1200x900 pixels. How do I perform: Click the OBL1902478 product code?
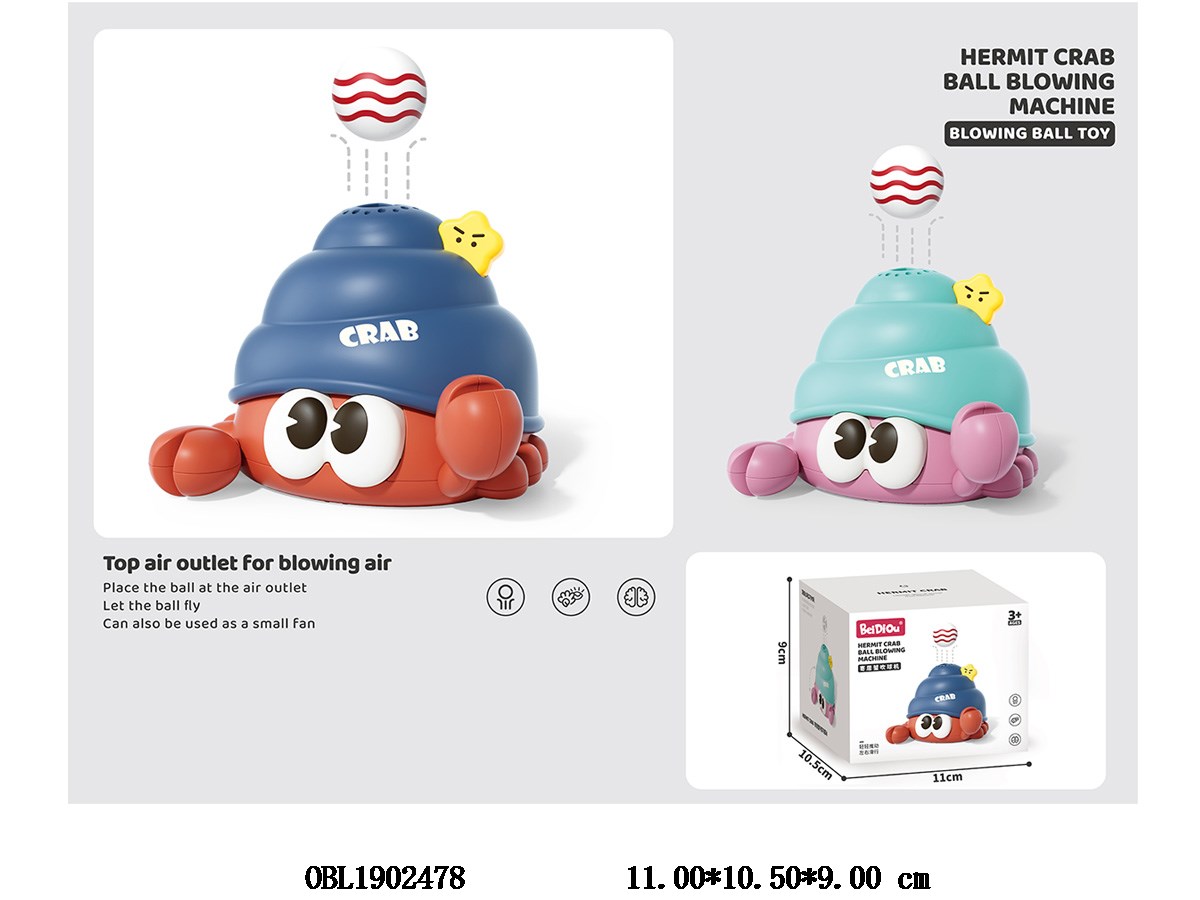384,879
